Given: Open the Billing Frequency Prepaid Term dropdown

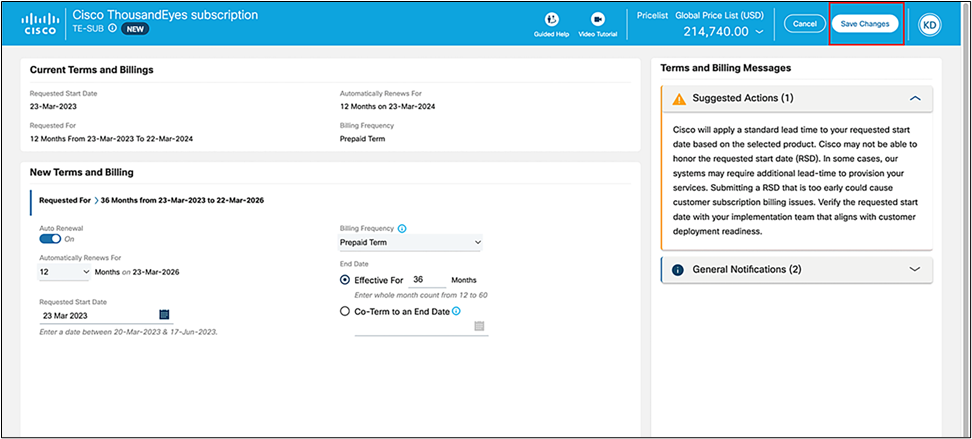Looking at the screenshot, I should click(410, 242).
